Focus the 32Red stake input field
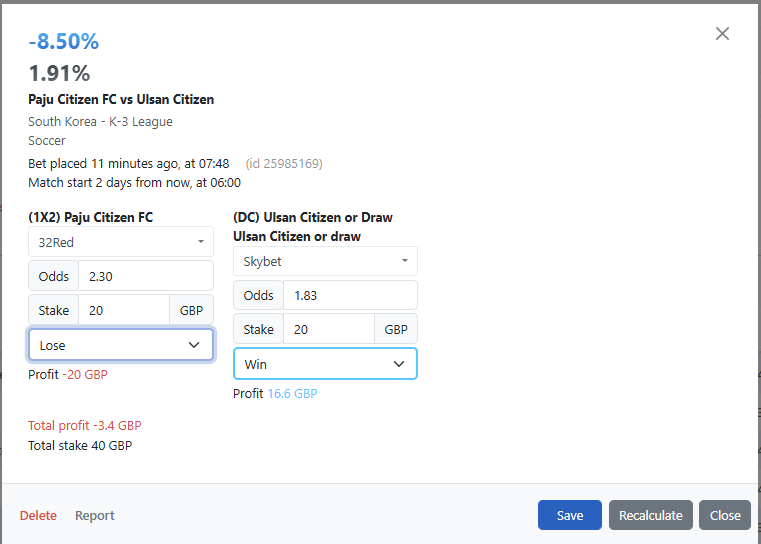Image resolution: width=761 pixels, height=544 pixels. pyautogui.click(x=124, y=310)
